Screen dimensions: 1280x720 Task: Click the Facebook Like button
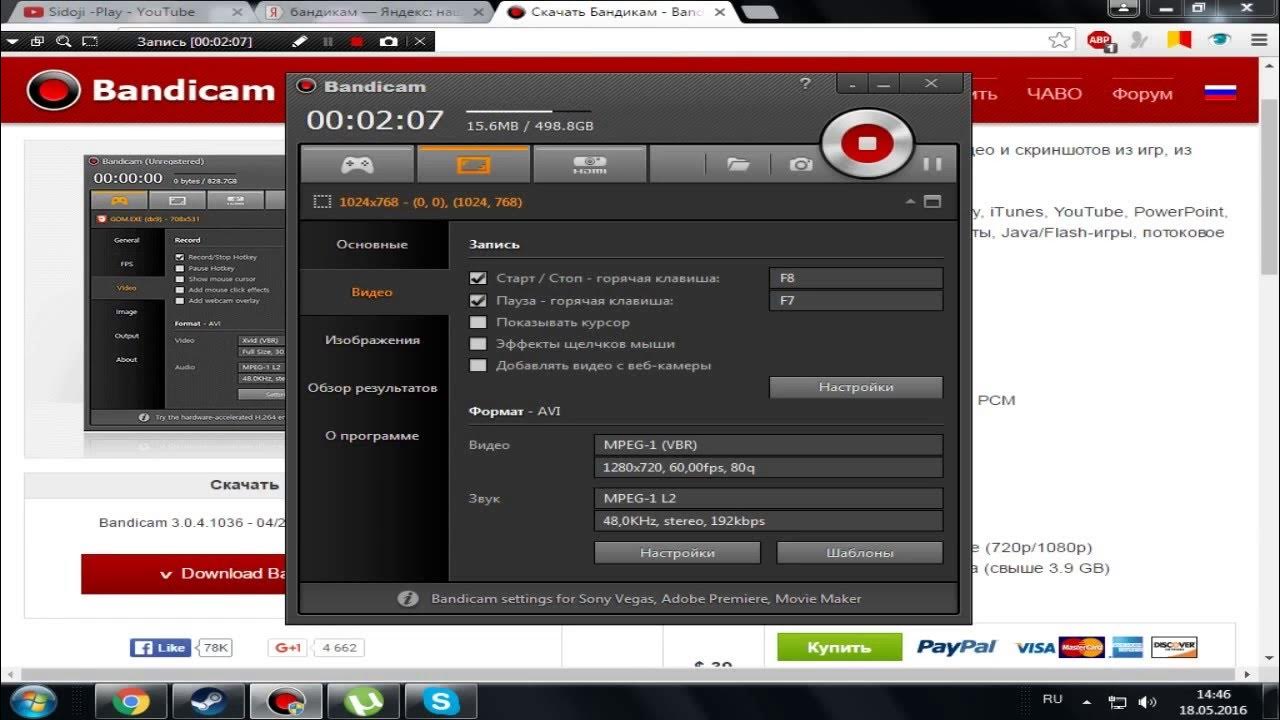pyautogui.click(x=161, y=648)
